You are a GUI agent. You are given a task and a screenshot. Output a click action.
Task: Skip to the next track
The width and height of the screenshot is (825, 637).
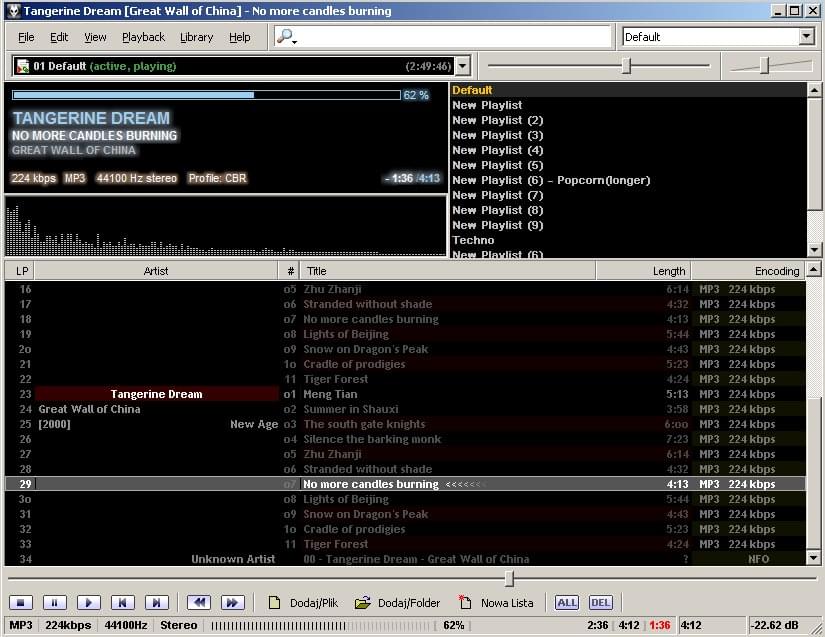pos(156,602)
